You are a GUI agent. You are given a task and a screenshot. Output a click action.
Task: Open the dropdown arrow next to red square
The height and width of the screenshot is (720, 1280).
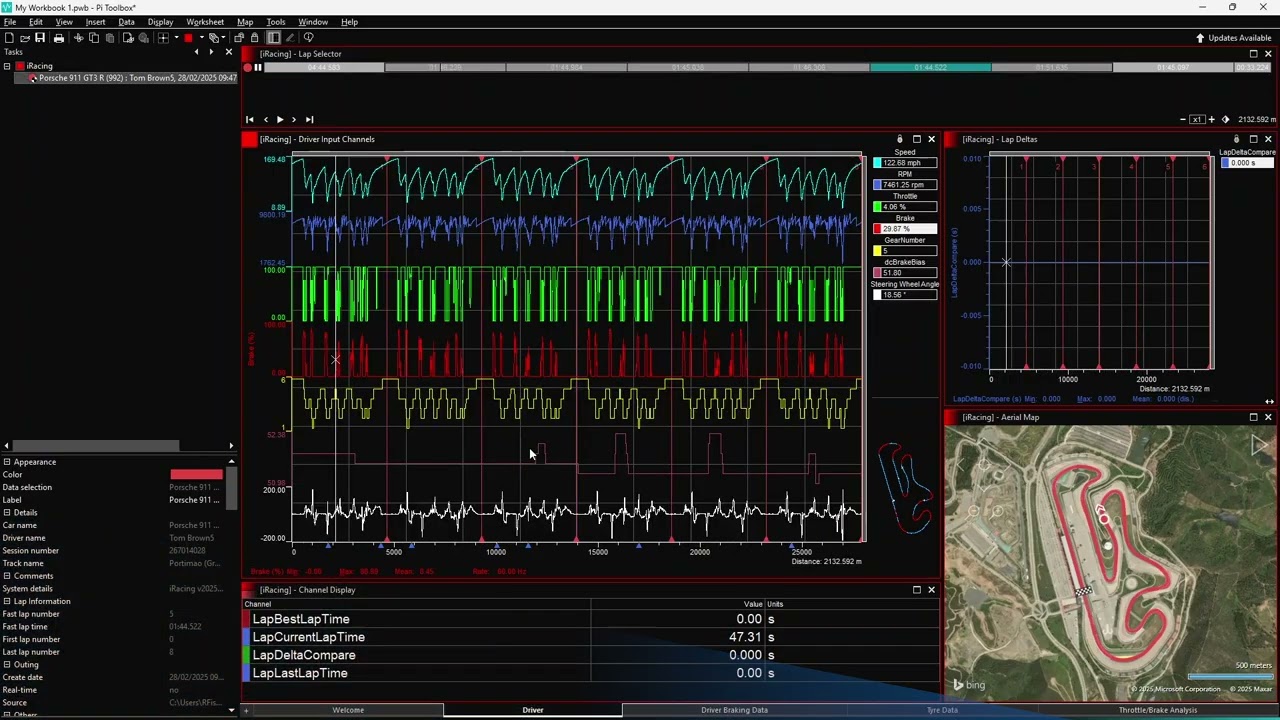point(201,38)
